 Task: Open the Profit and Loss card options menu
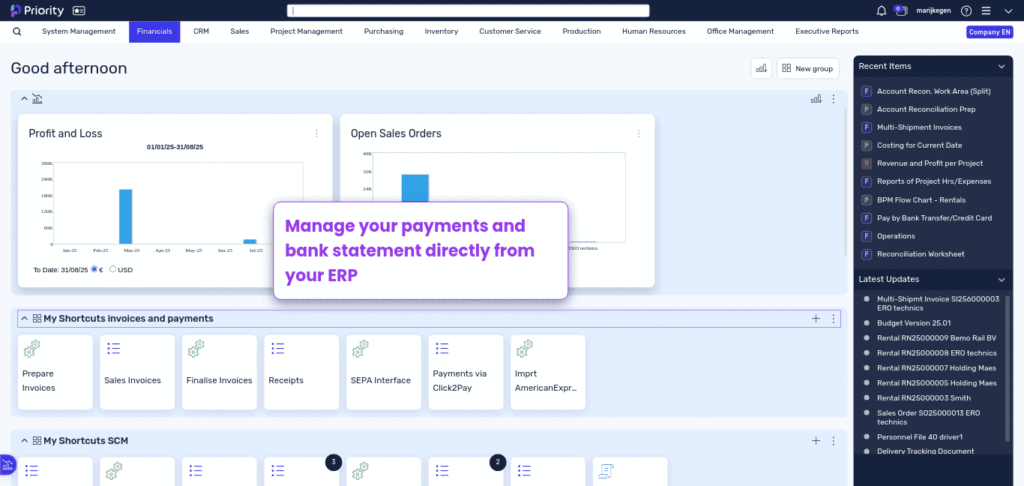(x=317, y=133)
